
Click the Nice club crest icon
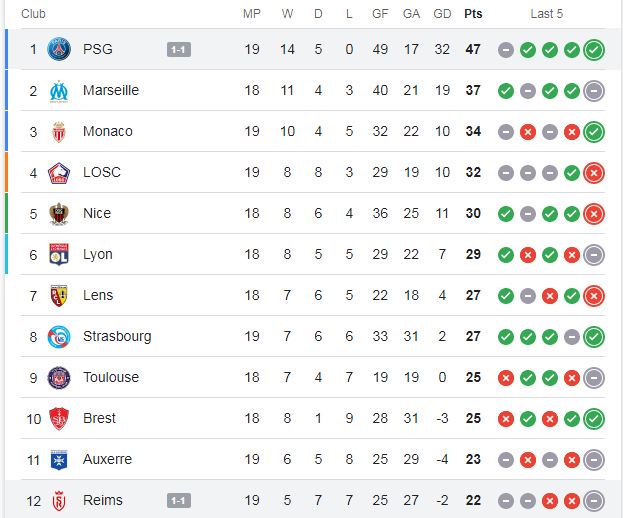[x=59, y=214]
